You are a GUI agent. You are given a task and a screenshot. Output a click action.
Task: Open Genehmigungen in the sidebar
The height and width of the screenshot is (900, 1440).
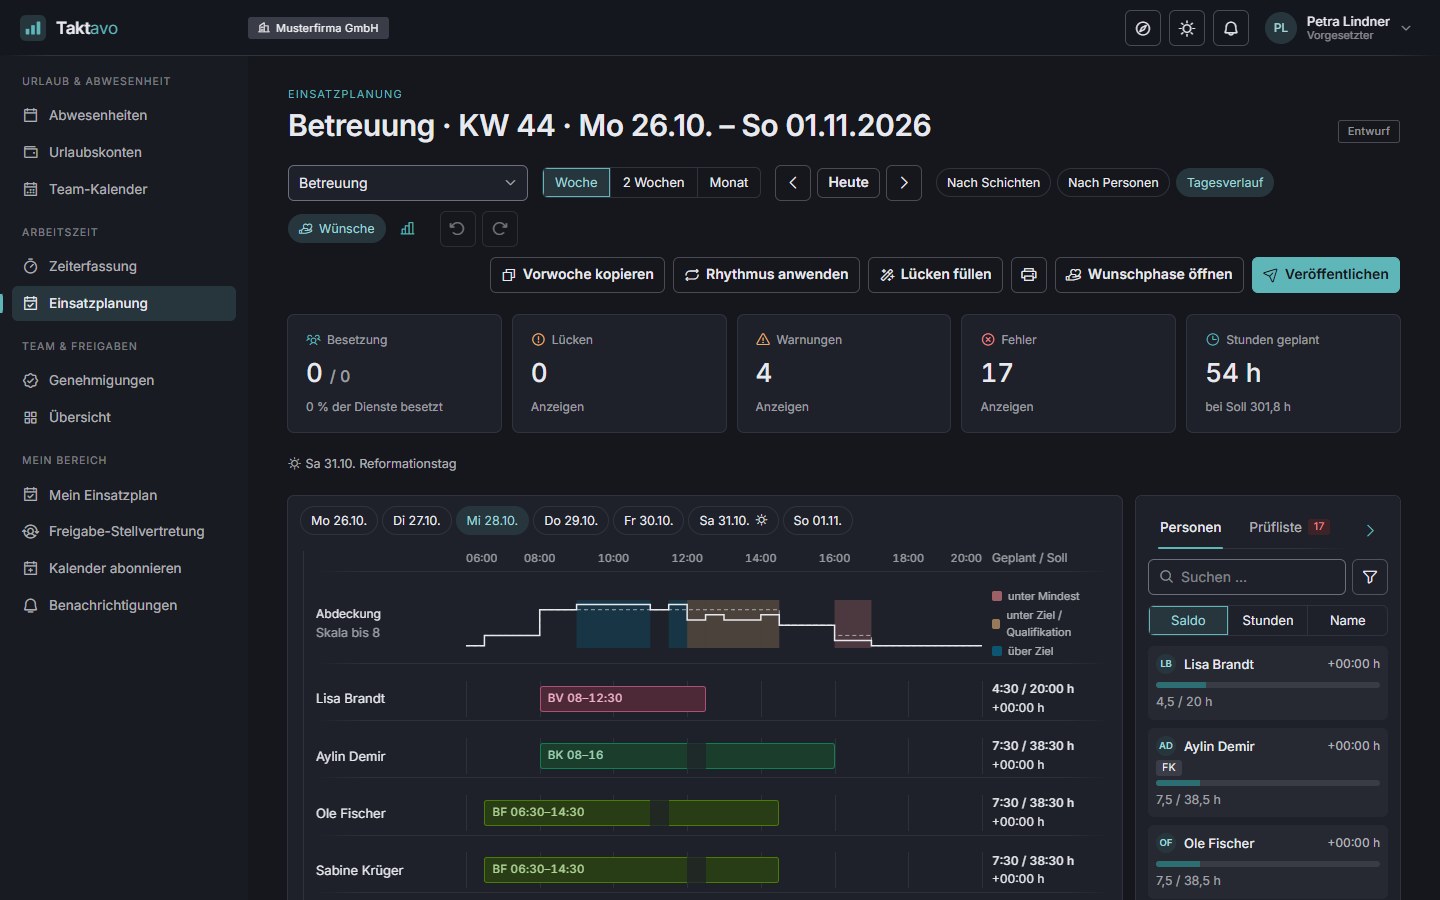point(124,380)
